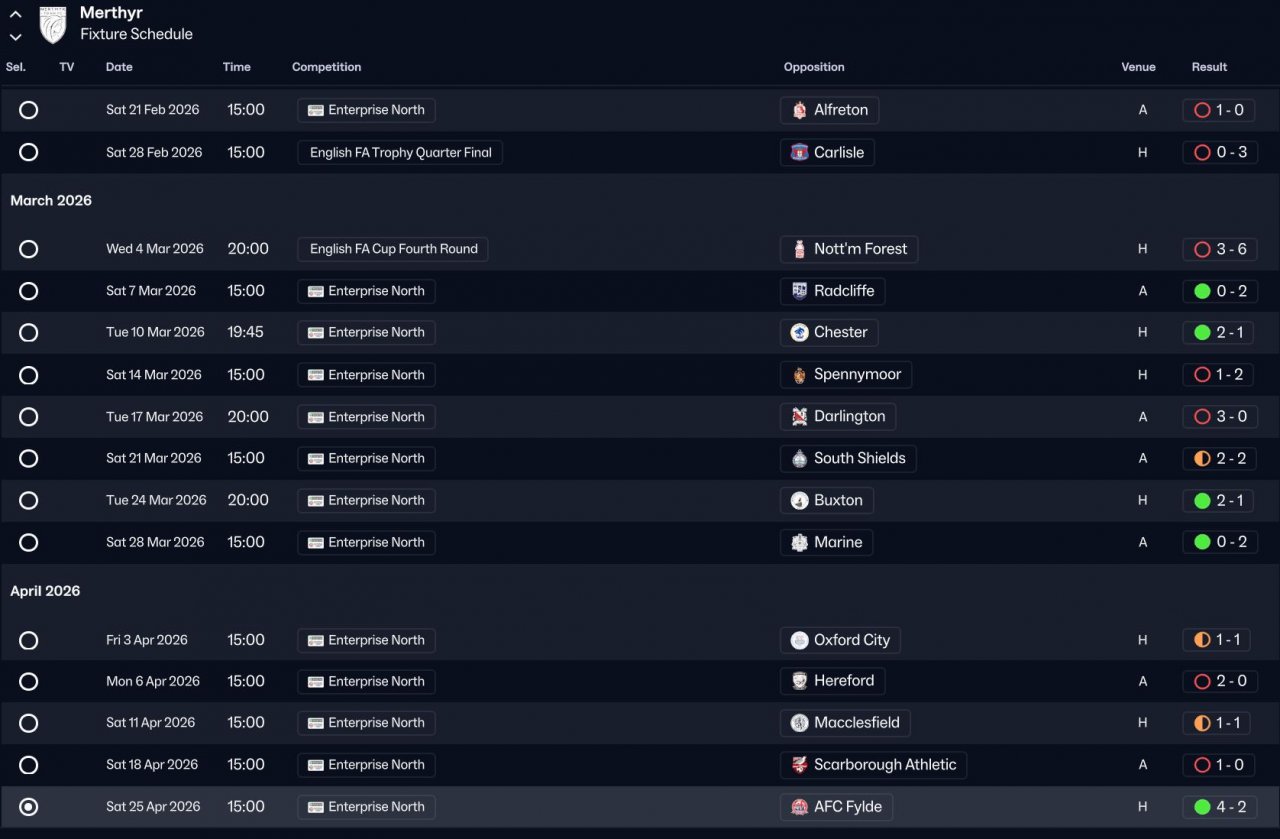
Task: Open the 3 - 0 result against Darlington
Action: 1220,416
